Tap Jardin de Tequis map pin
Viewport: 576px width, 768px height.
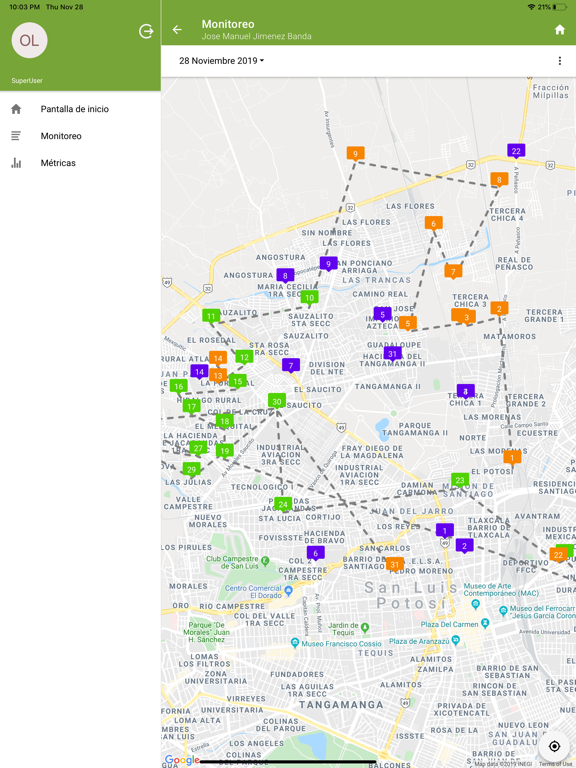click(x=364, y=627)
